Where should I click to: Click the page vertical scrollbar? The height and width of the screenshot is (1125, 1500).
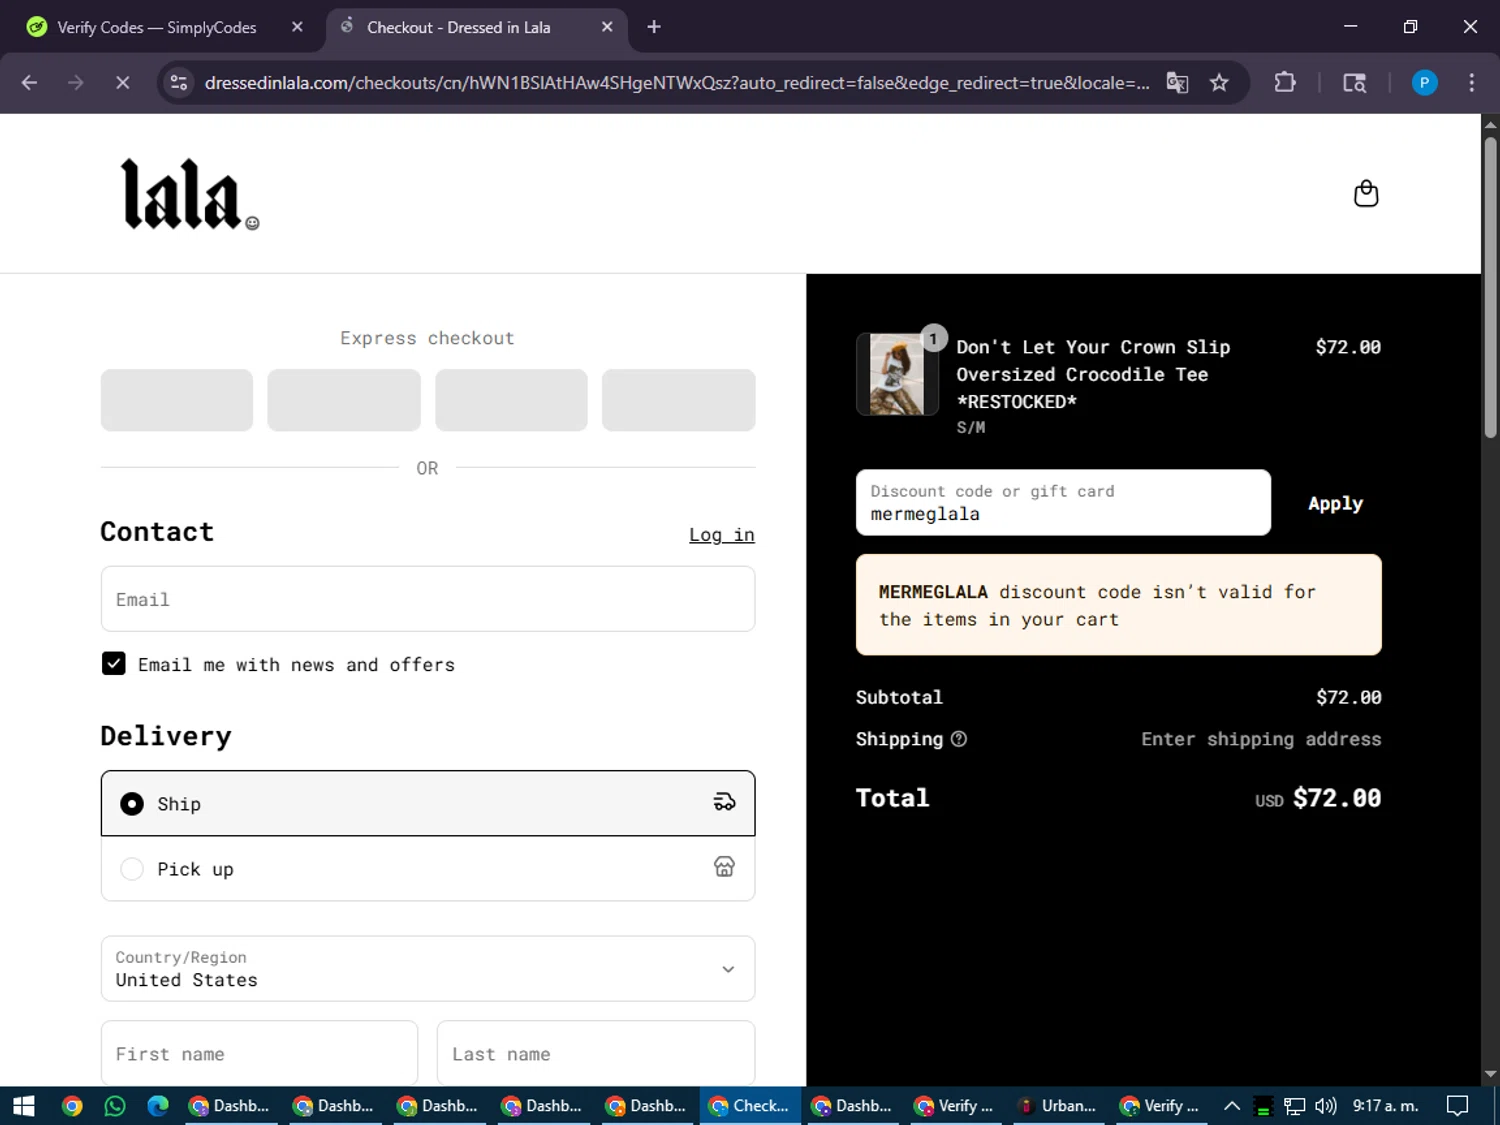click(1490, 287)
